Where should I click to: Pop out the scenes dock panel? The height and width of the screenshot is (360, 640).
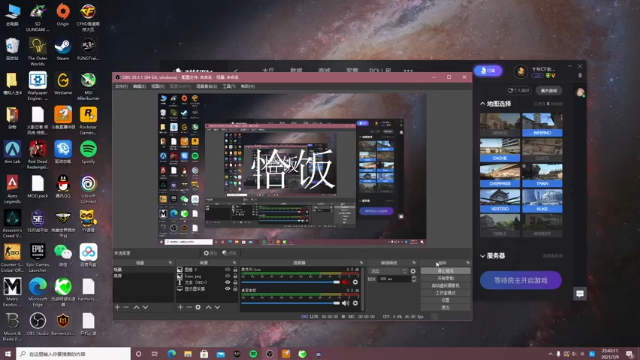tap(170, 262)
